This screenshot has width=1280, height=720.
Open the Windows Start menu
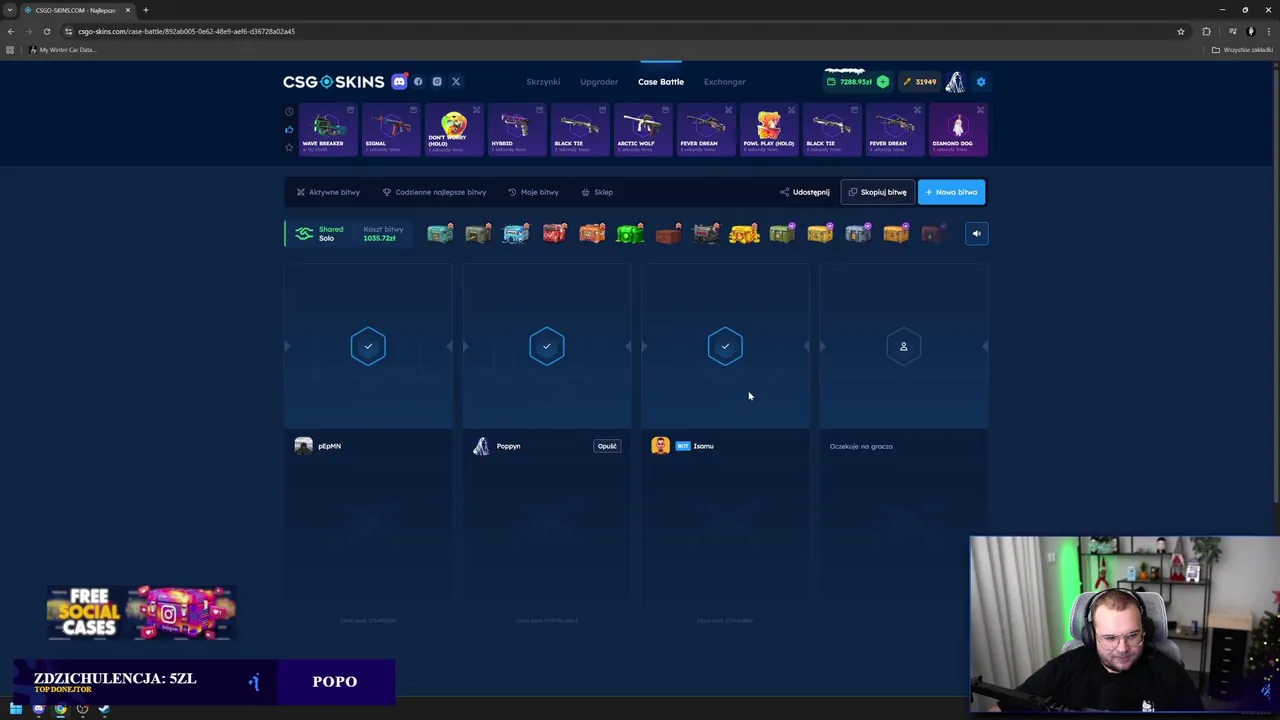16,709
